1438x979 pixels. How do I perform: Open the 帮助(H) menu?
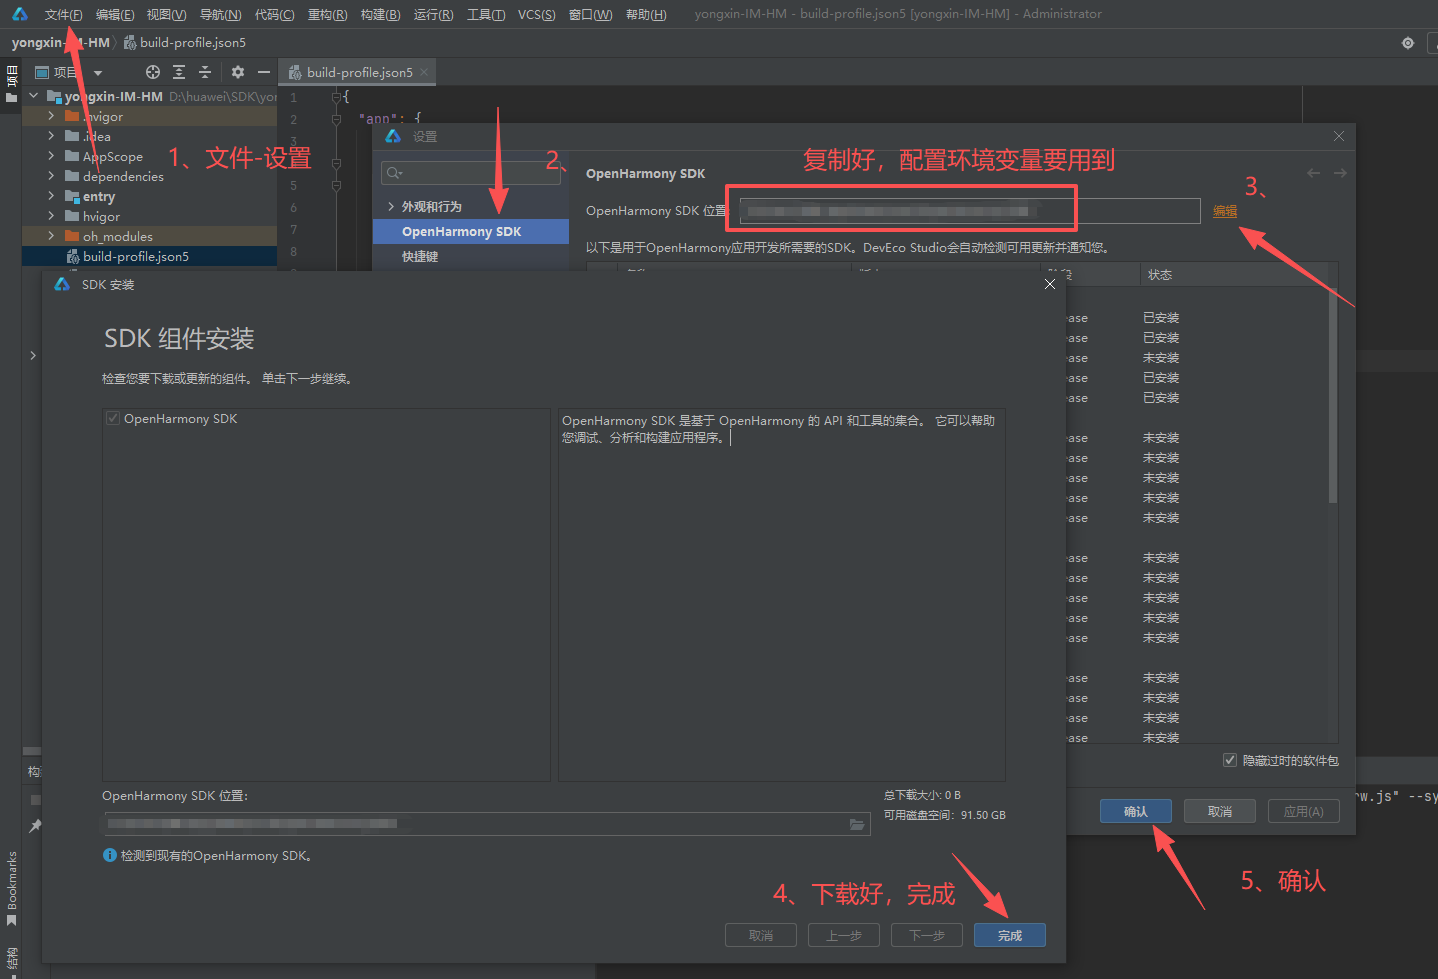pos(645,14)
